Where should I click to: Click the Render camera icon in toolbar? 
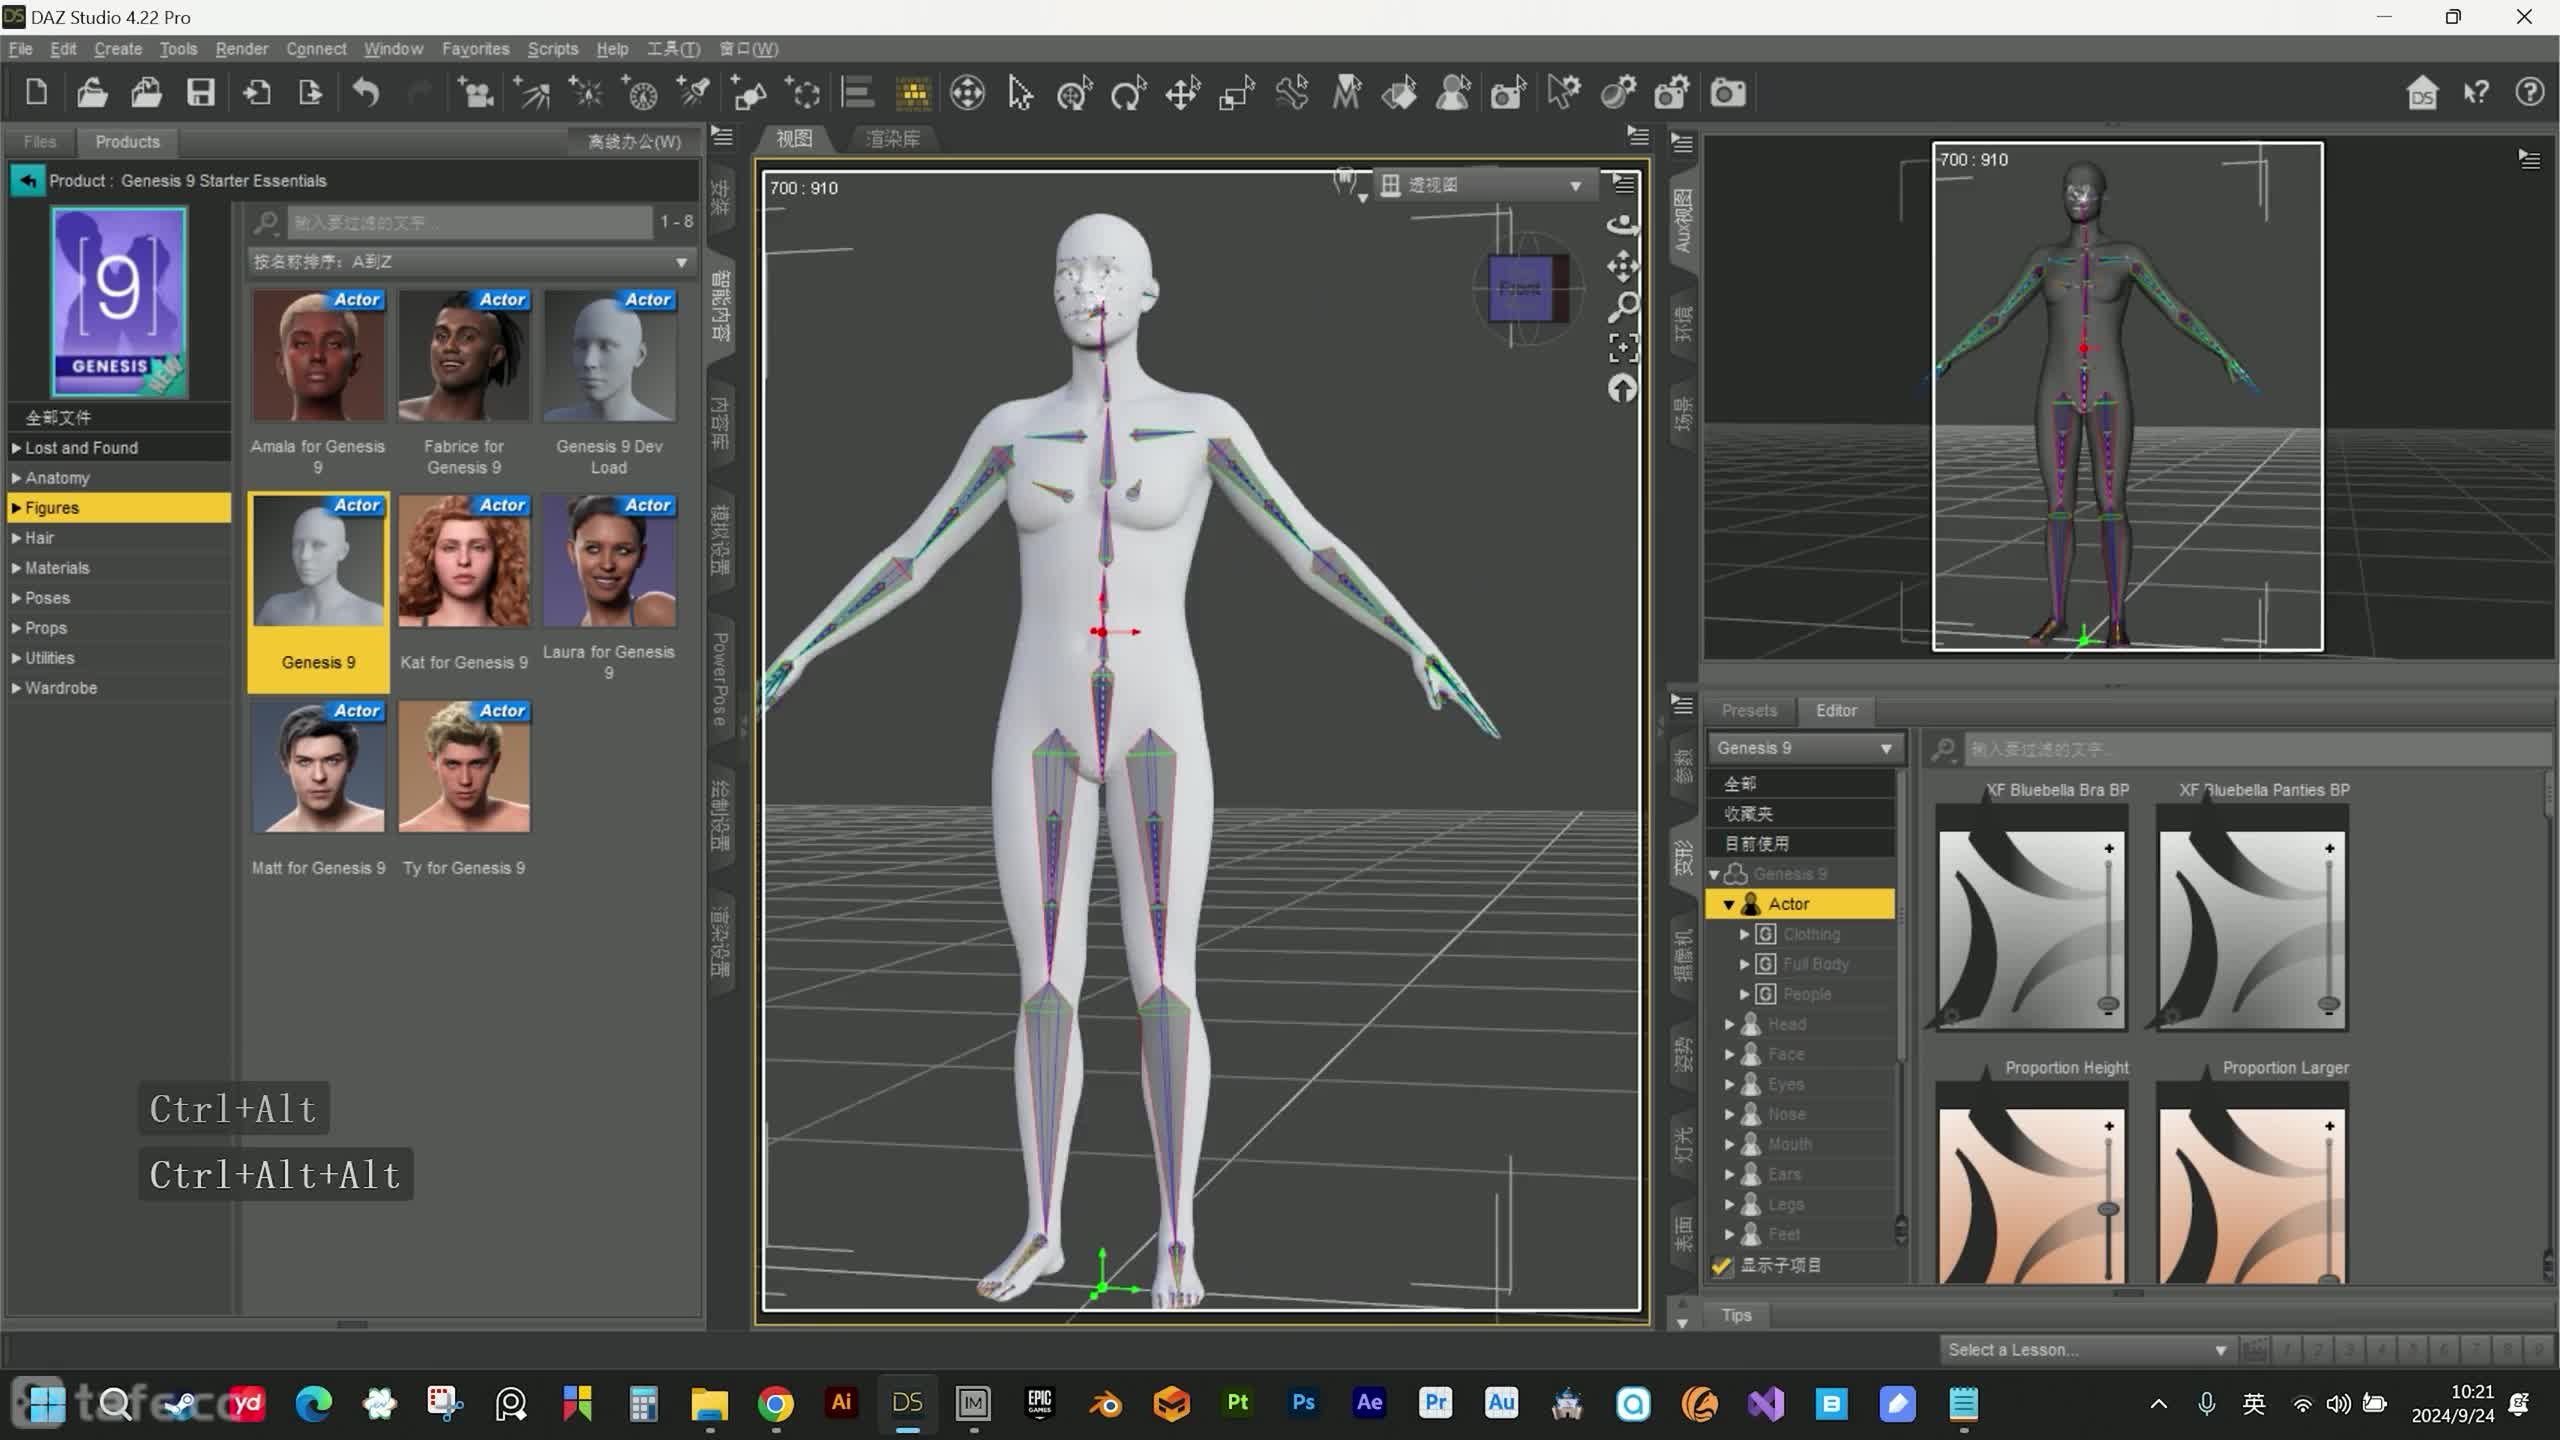1728,94
